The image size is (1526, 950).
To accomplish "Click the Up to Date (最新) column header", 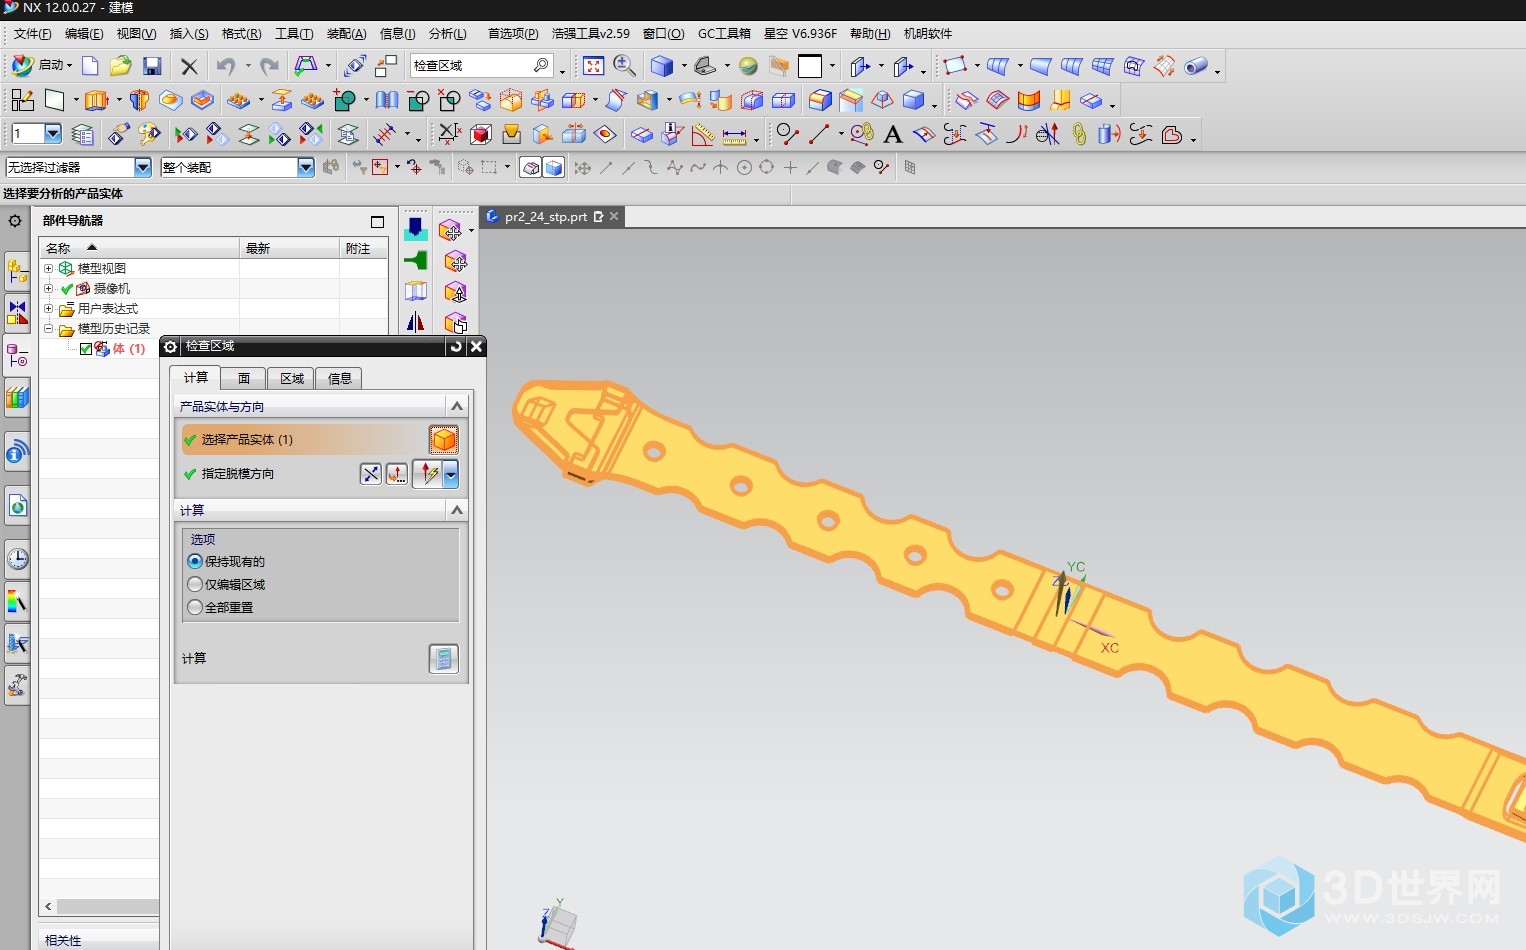I will tap(290, 248).
